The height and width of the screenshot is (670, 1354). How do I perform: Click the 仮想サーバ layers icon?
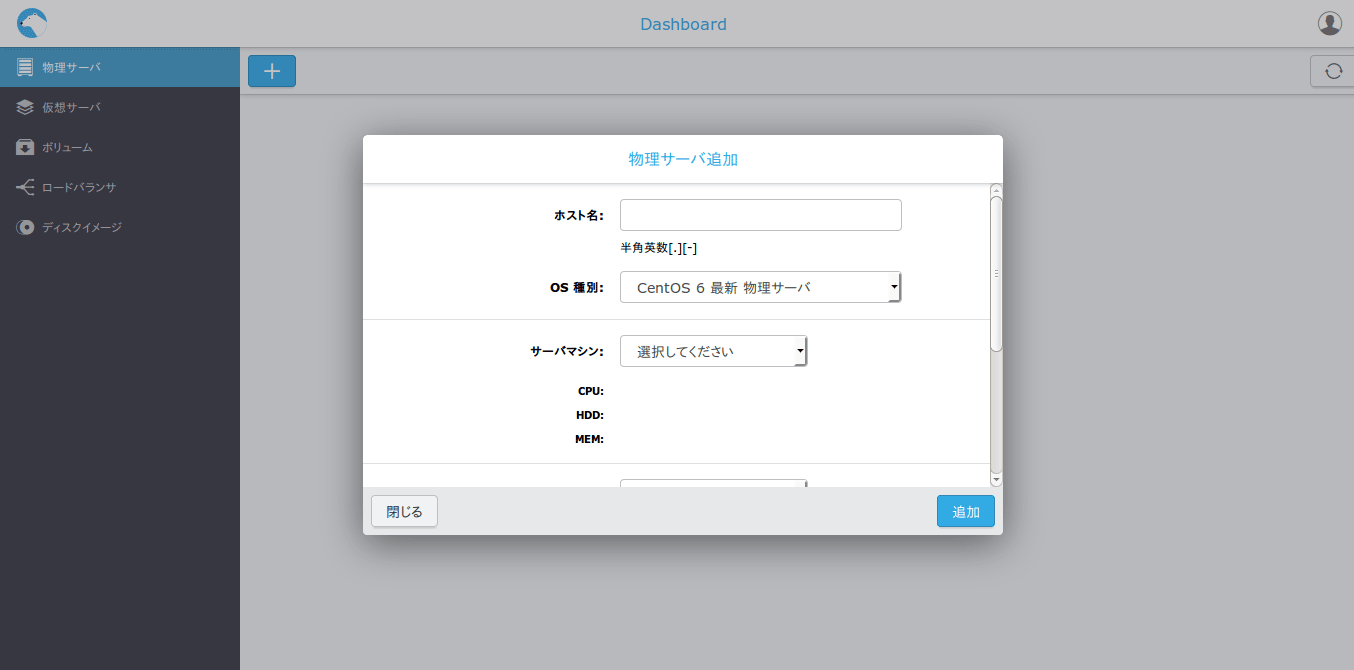pos(25,107)
